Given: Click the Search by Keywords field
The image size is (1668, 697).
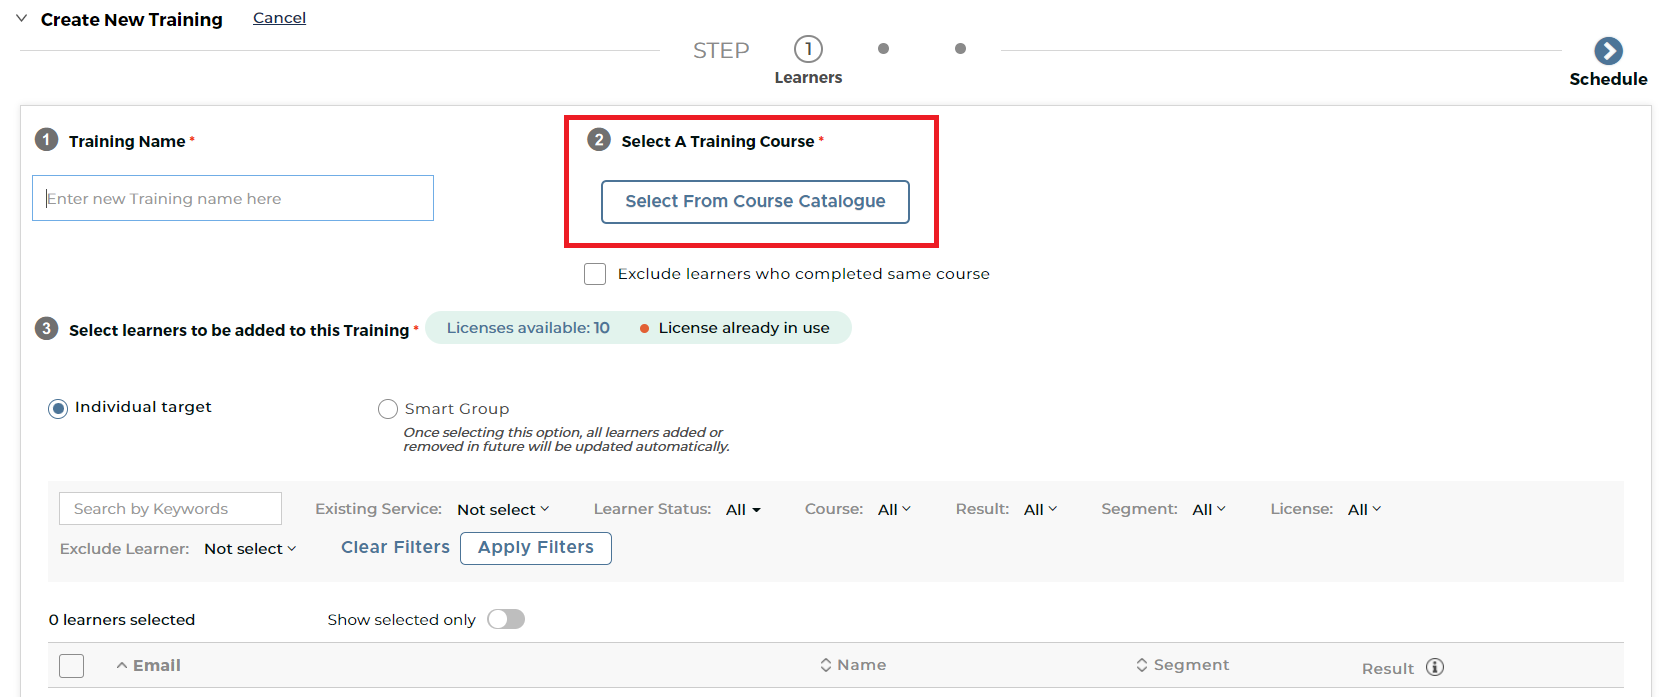Looking at the screenshot, I should [x=169, y=508].
